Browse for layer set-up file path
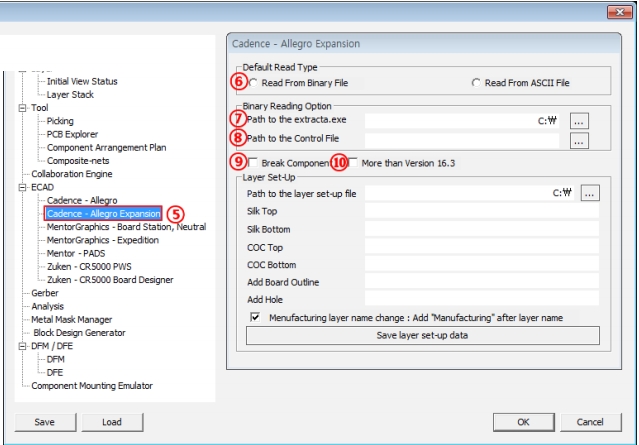The width and height of the screenshot is (639, 445). (x=590, y=193)
